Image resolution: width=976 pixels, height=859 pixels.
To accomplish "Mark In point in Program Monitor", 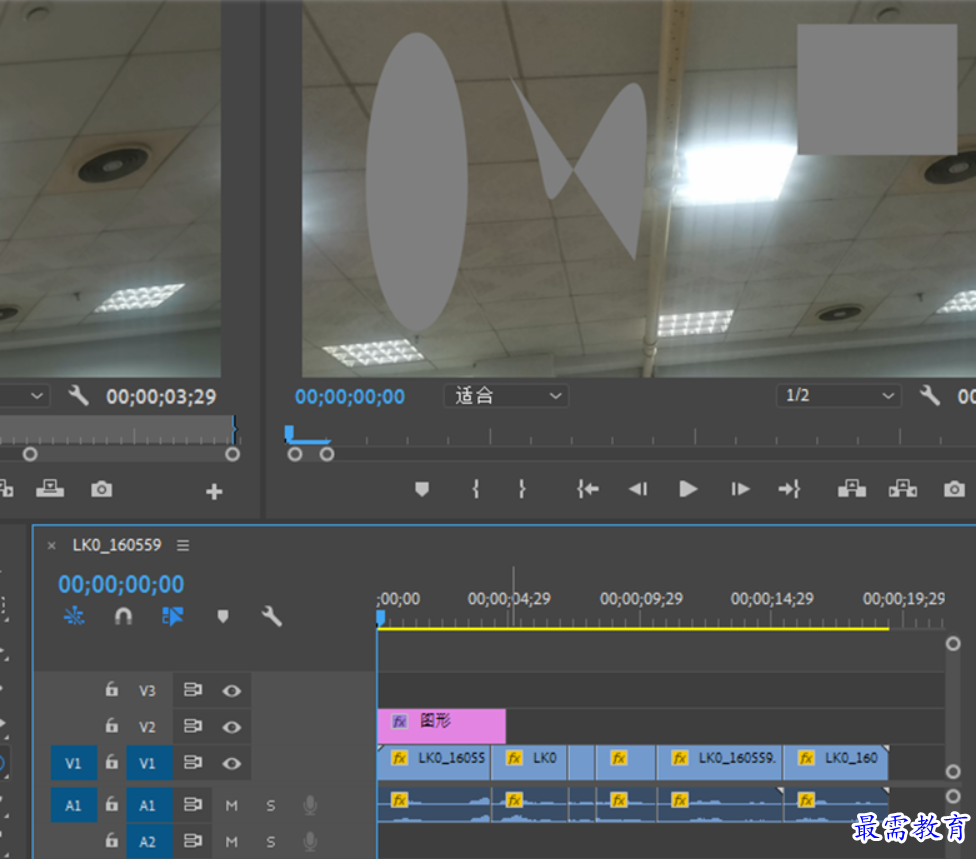I will [x=476, y=489].
